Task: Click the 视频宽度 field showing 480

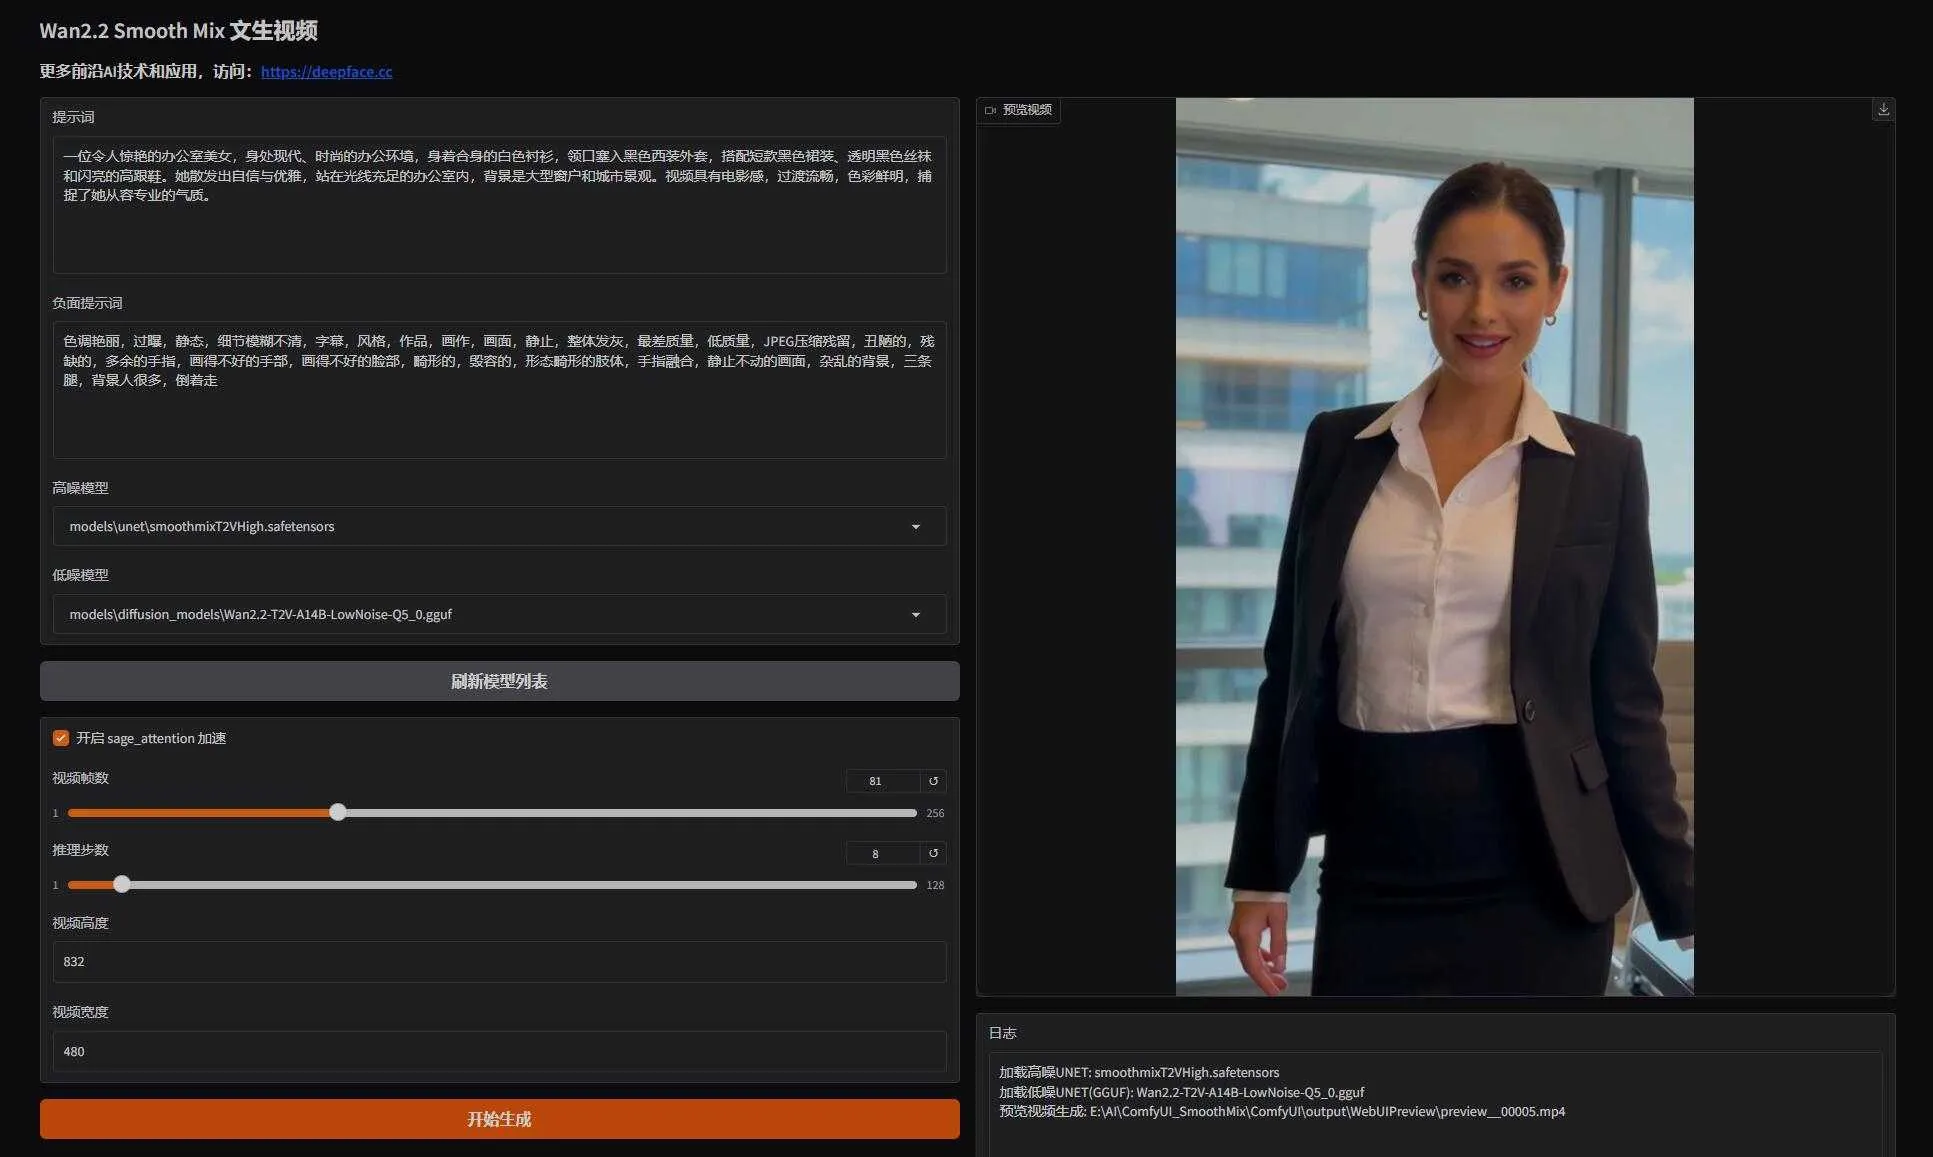Action: [x=499, y=1051]
